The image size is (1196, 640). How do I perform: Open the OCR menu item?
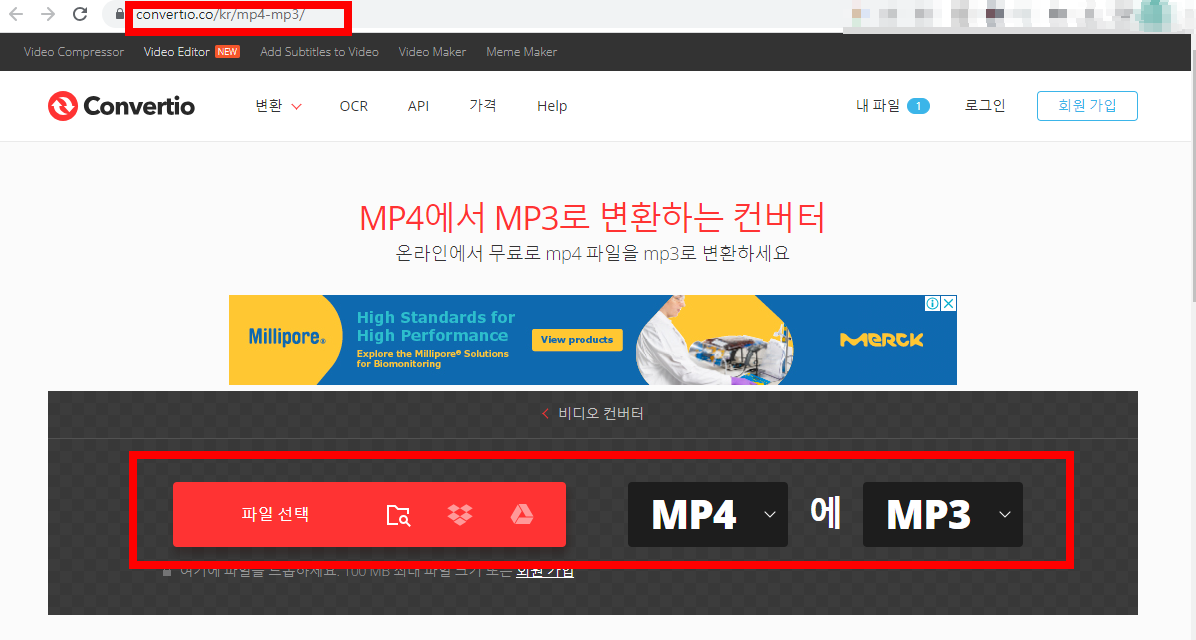pos(353,105)
